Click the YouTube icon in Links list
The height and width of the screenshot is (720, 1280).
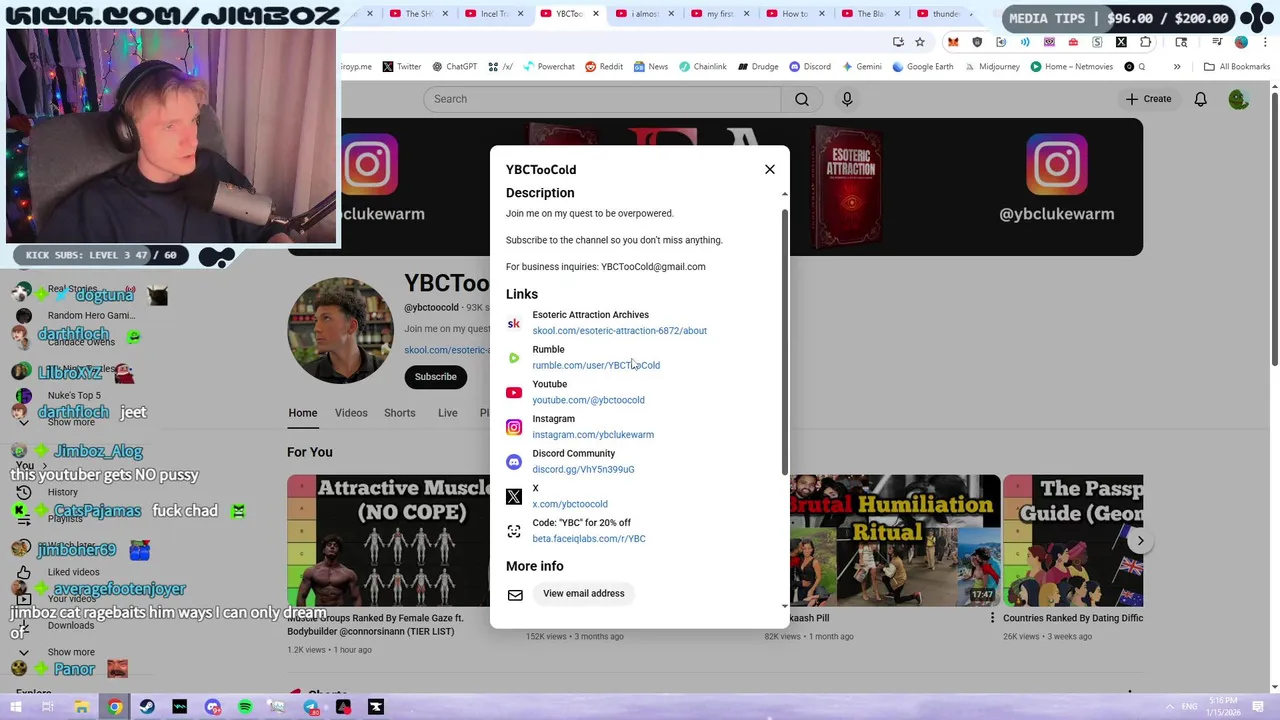[514, 392]
